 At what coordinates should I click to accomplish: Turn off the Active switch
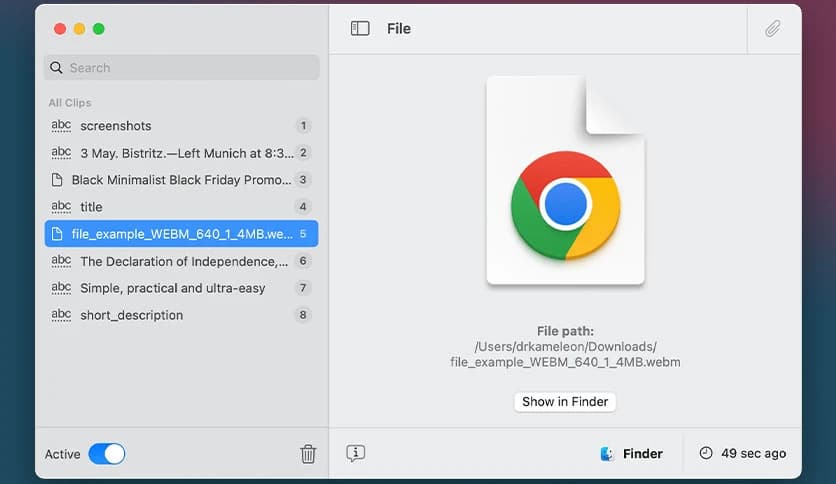coord(107,454)
